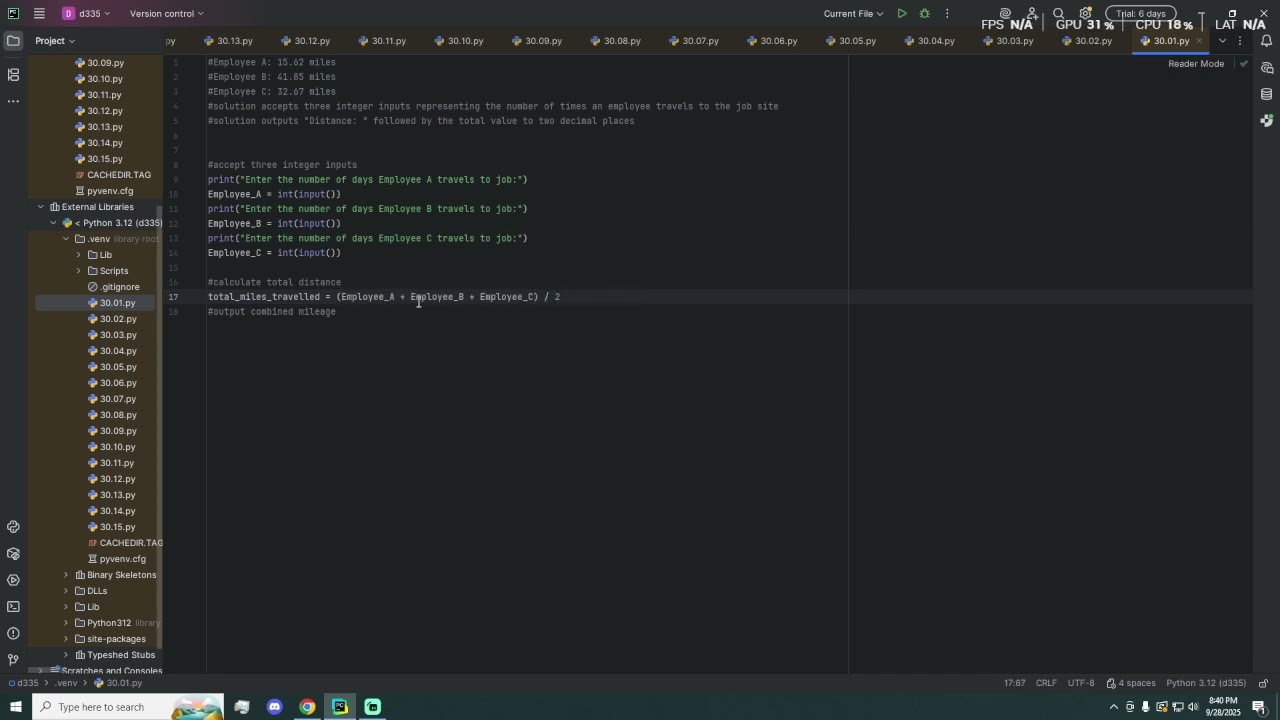Image resolution: width=1280 pixels, height=720 pixels.
Task: Click the inspections green checkmark widget
Action: (x=1243, y=64)
